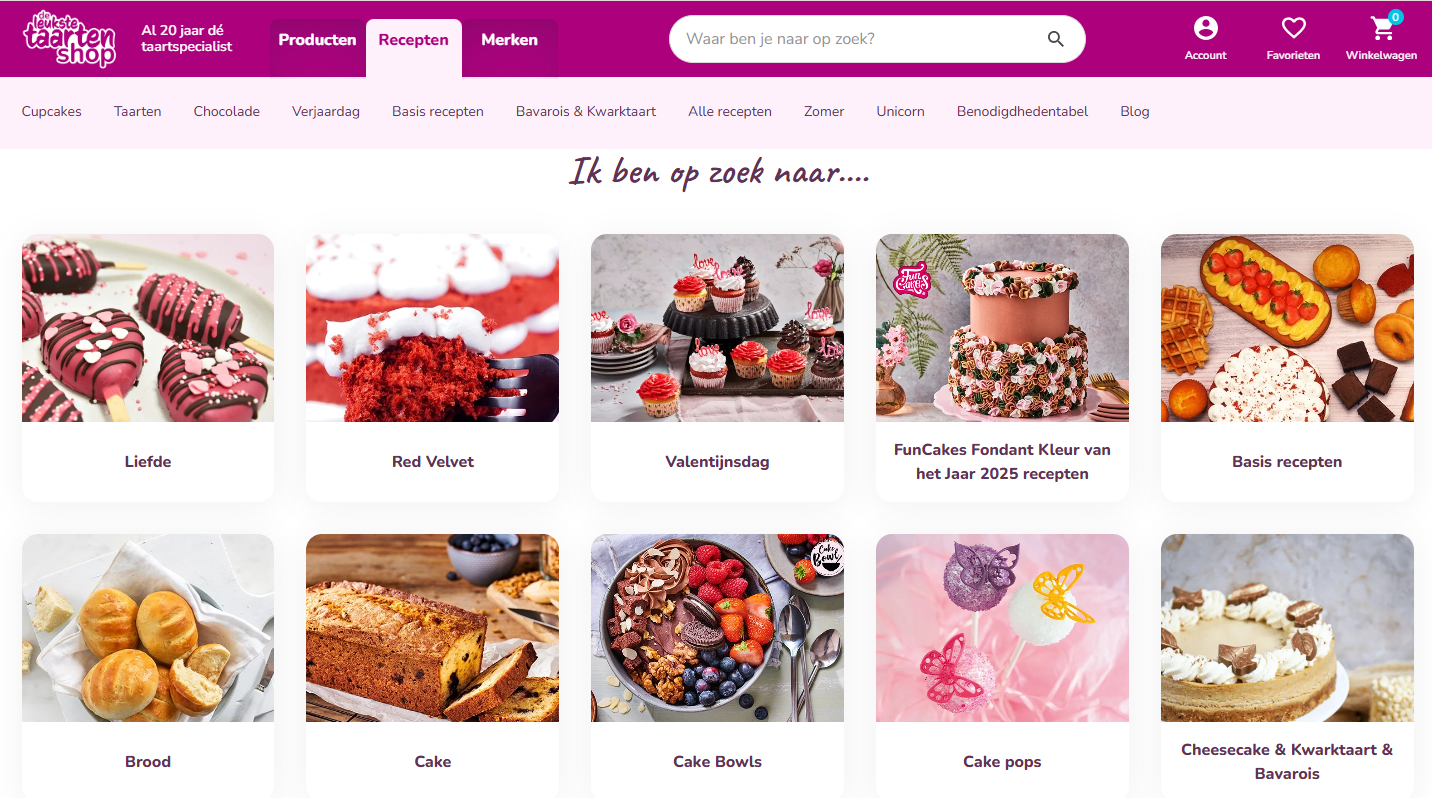This screenshot has height=798, width=1432.
Task: Switch to the Recepten tab
Action: (413, 40)
